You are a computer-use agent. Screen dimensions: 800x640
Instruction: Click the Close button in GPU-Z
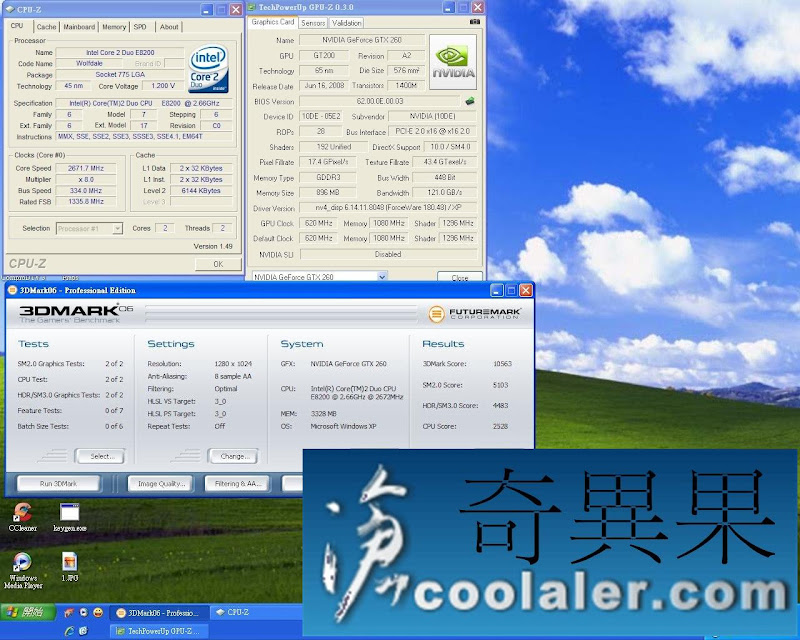[459, 277]
